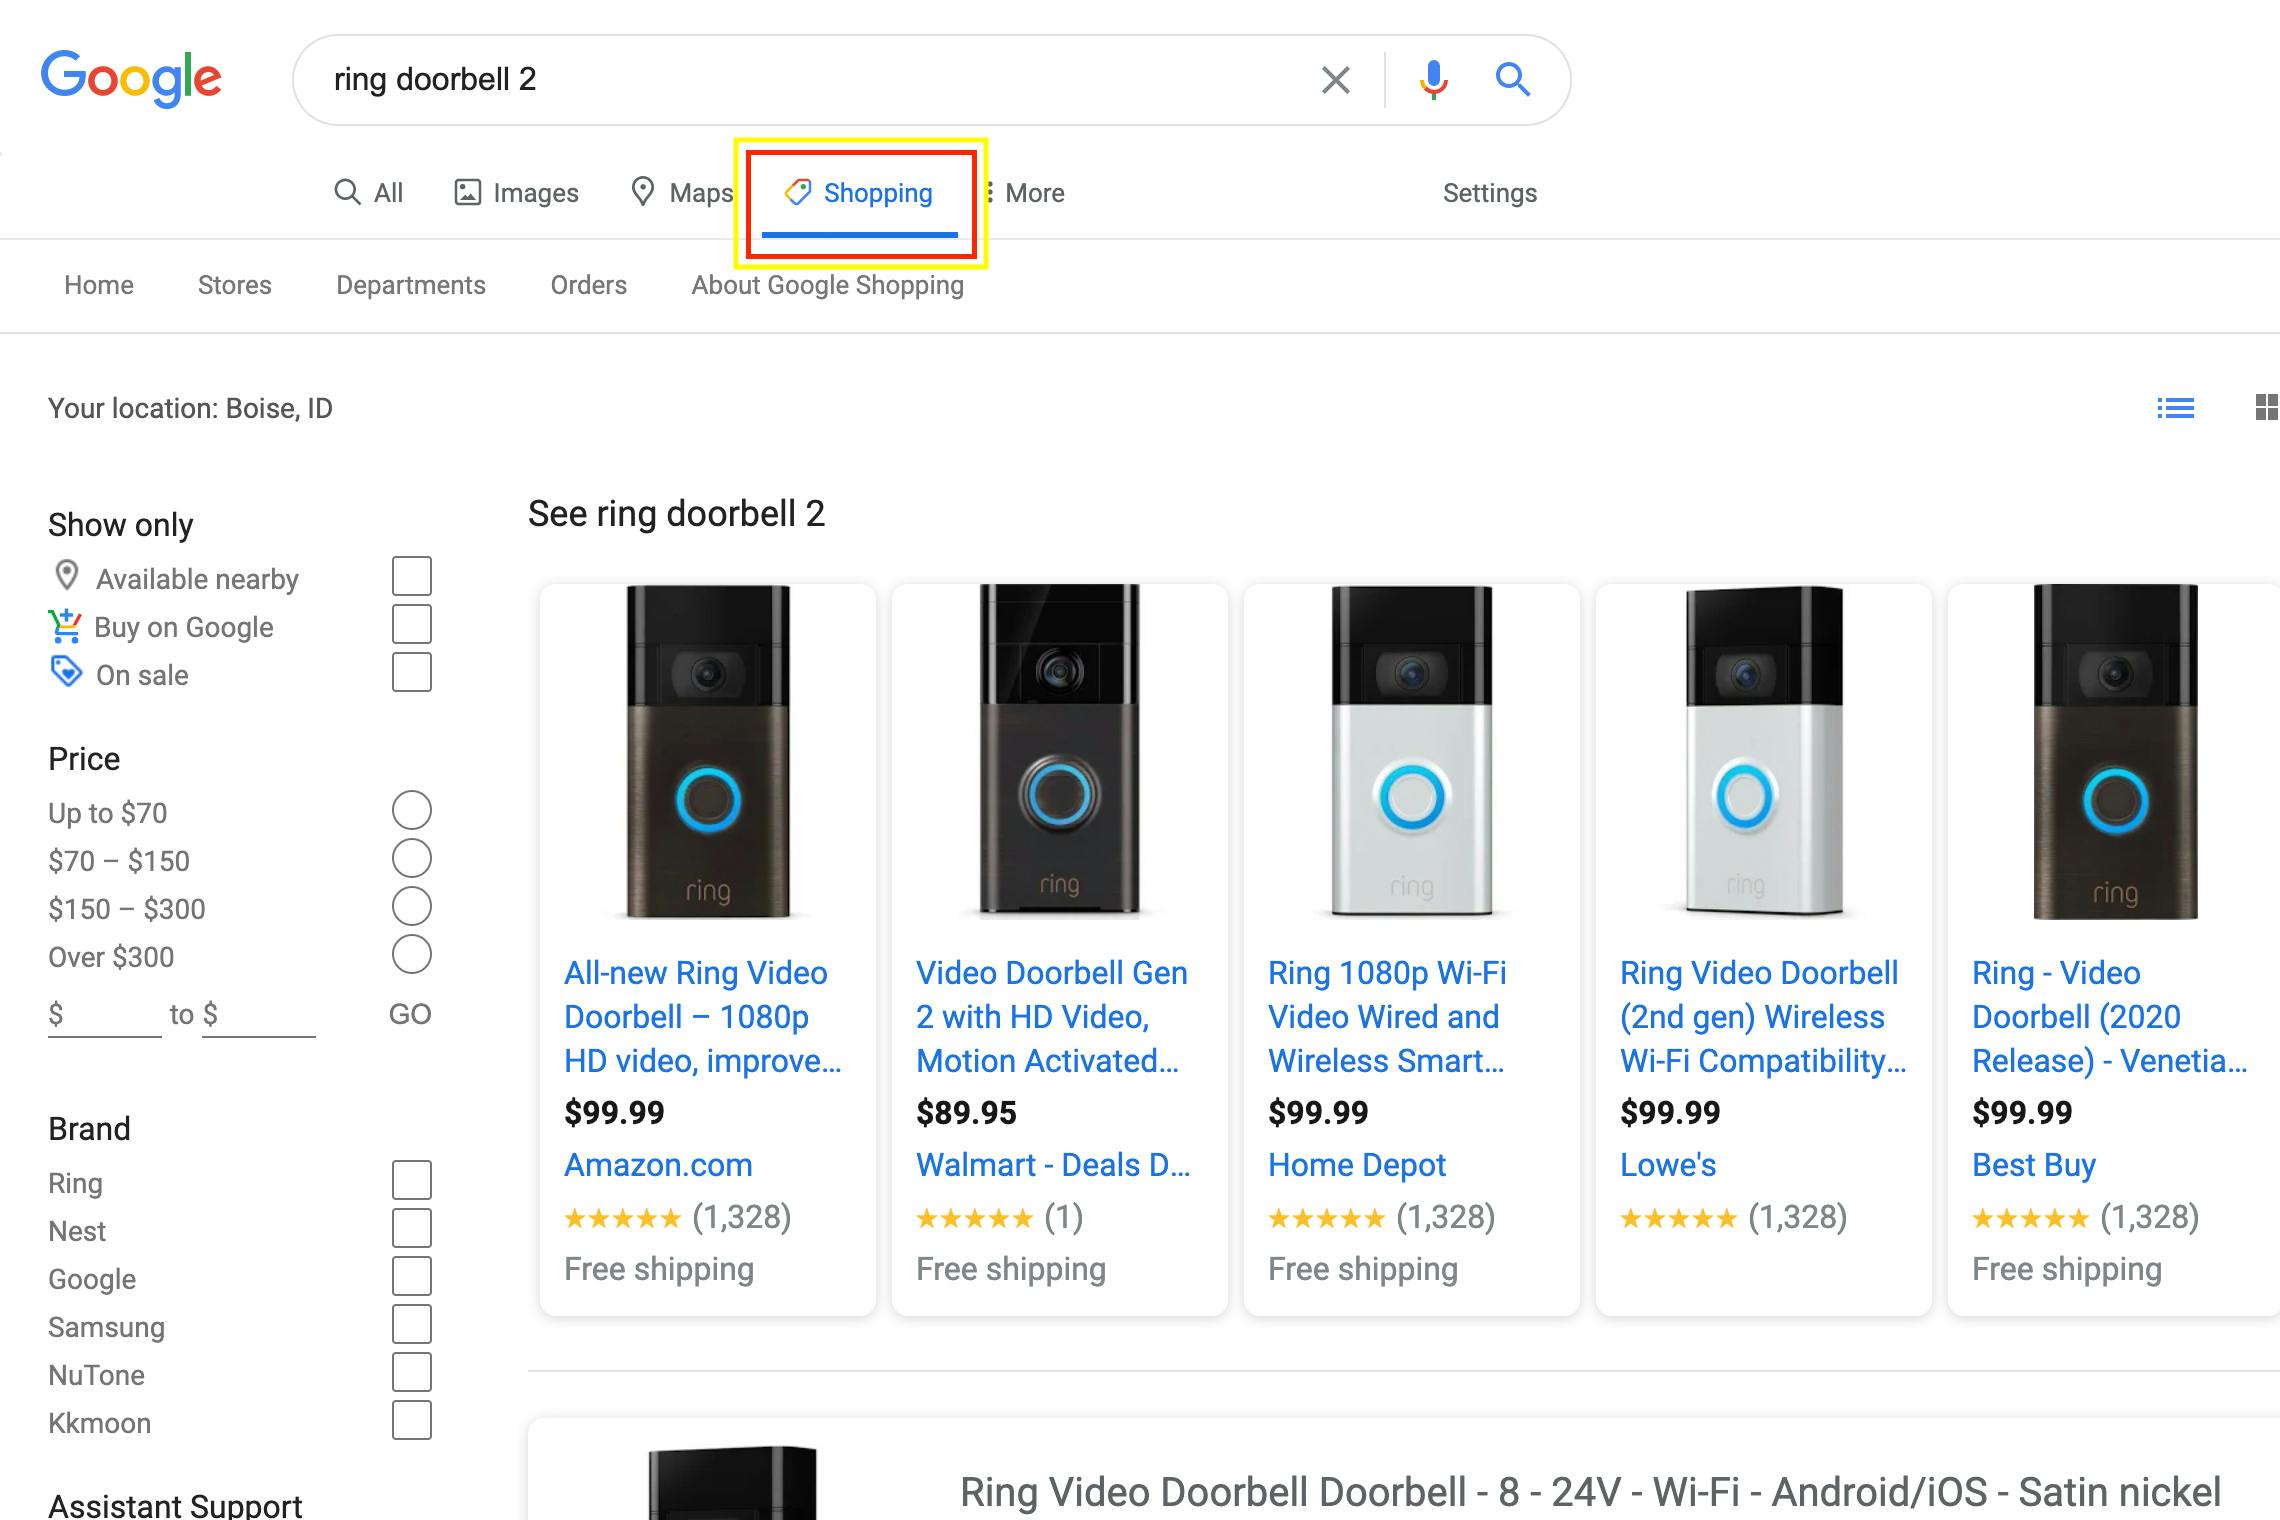Open Video Doorbell Gen 2 listing title
2280x1520 pixels.
point(1052,1017)
